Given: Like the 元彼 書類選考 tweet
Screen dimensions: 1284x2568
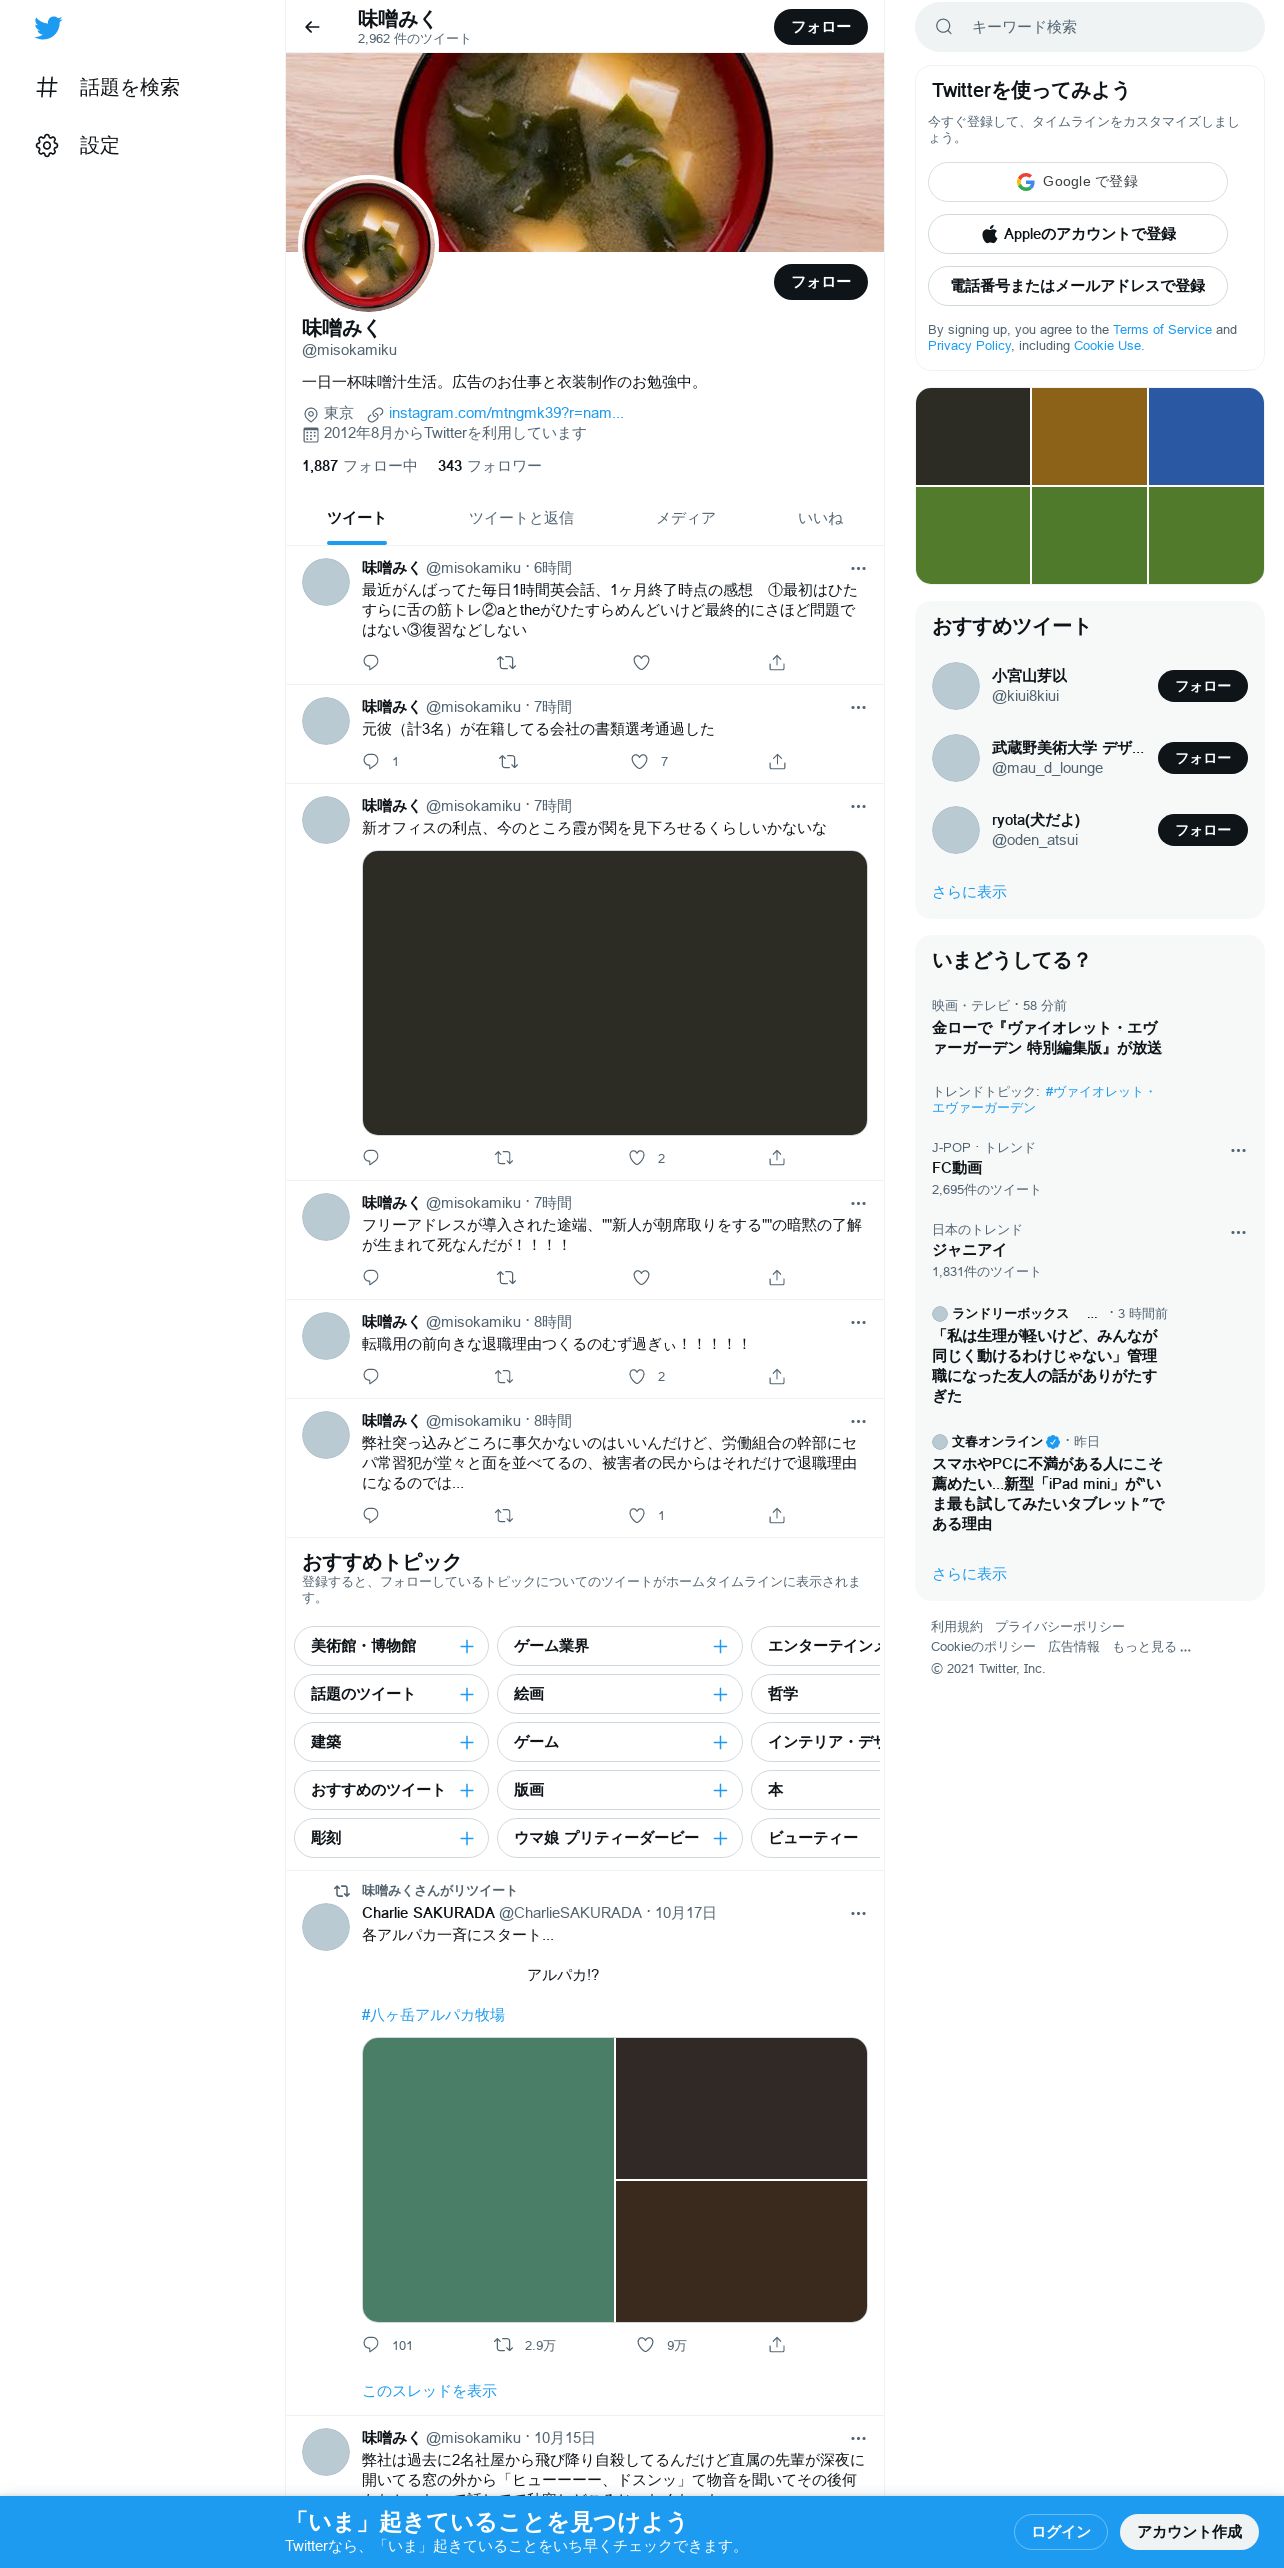Looking at the screenshot, I should [639, 761].
